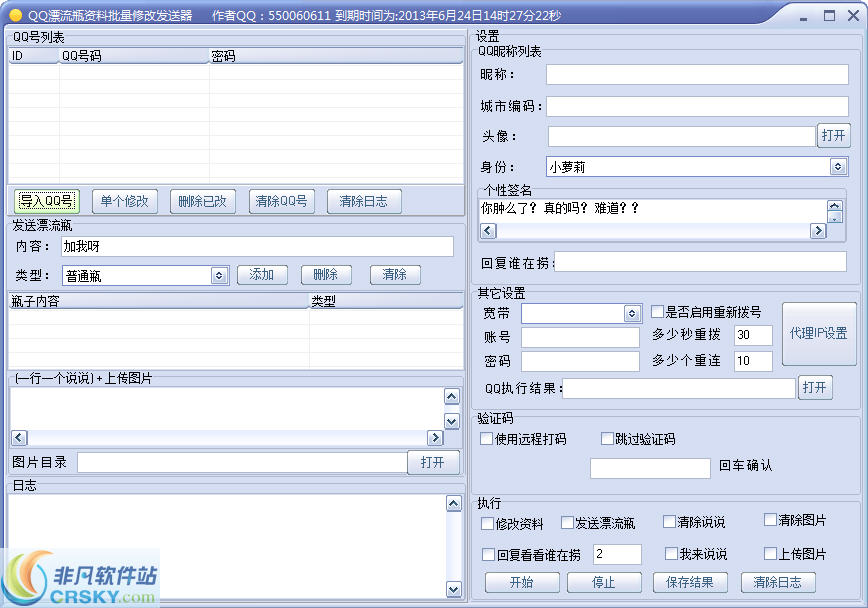This screenshot has height=608, width=868.
Task: Clear the log under QQ号列表
Action: pyautogui.click(x=364, y=201)
